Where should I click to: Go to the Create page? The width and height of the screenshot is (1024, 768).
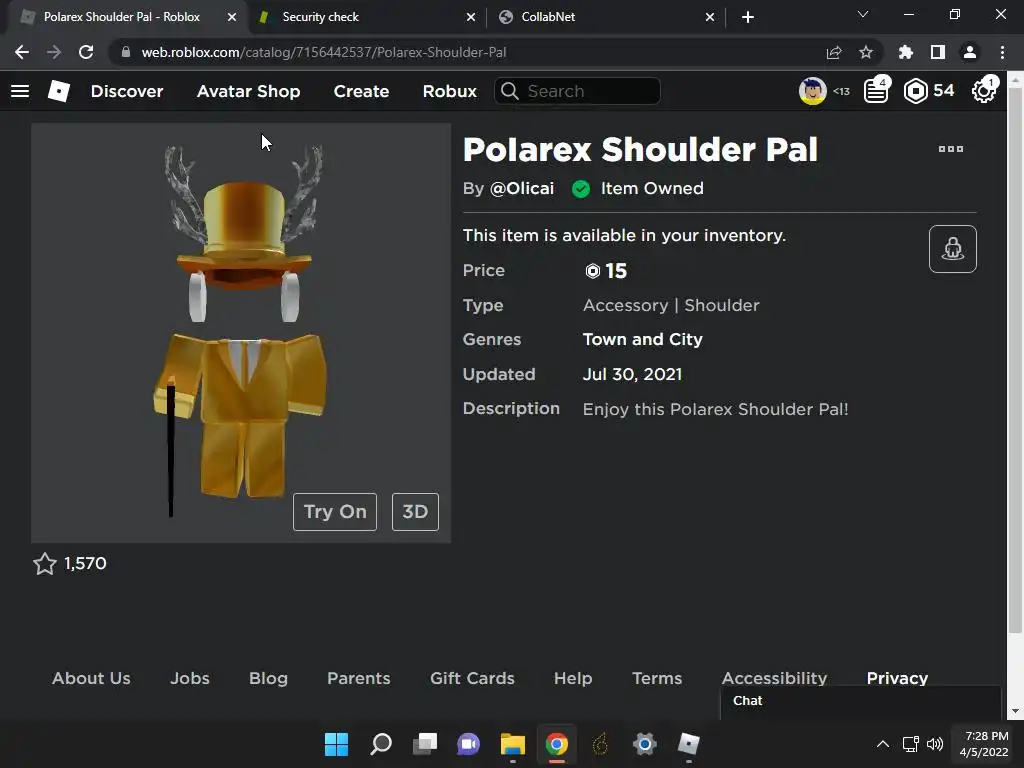[x=361, y=91]
